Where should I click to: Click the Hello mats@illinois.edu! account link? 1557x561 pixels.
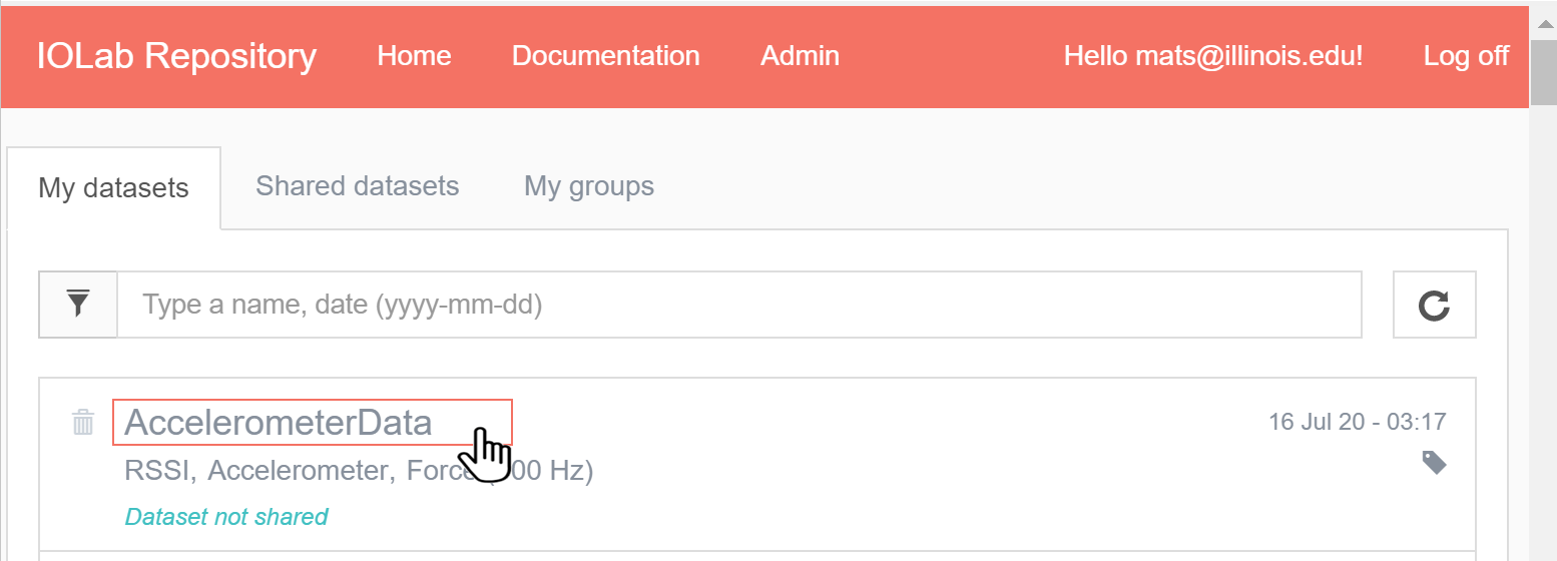tap(1213, 56)
